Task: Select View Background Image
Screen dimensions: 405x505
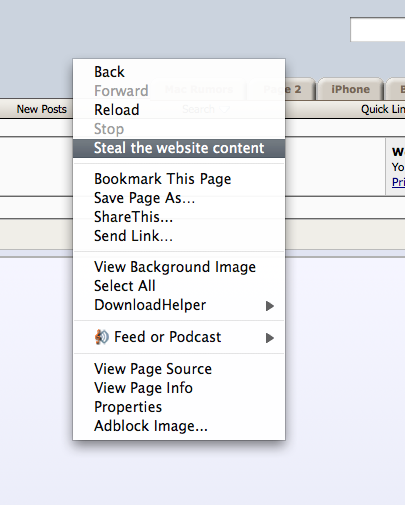Action: (179, 267)
